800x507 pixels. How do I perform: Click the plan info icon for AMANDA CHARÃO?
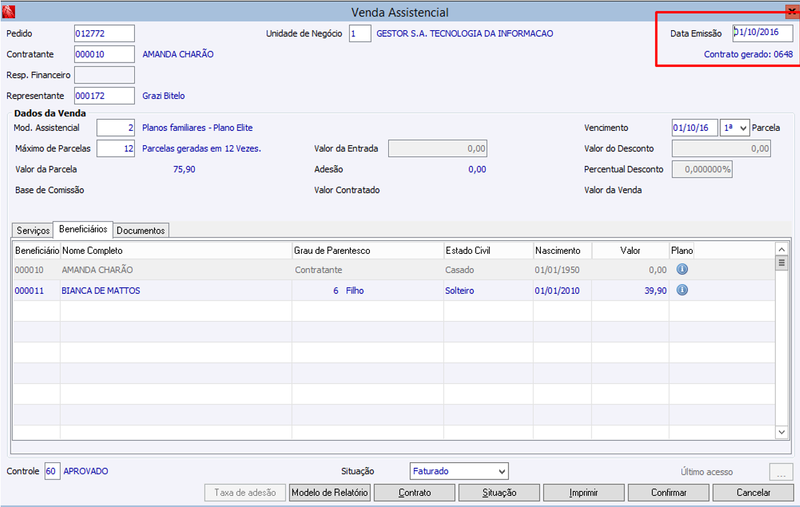[682, 269]
